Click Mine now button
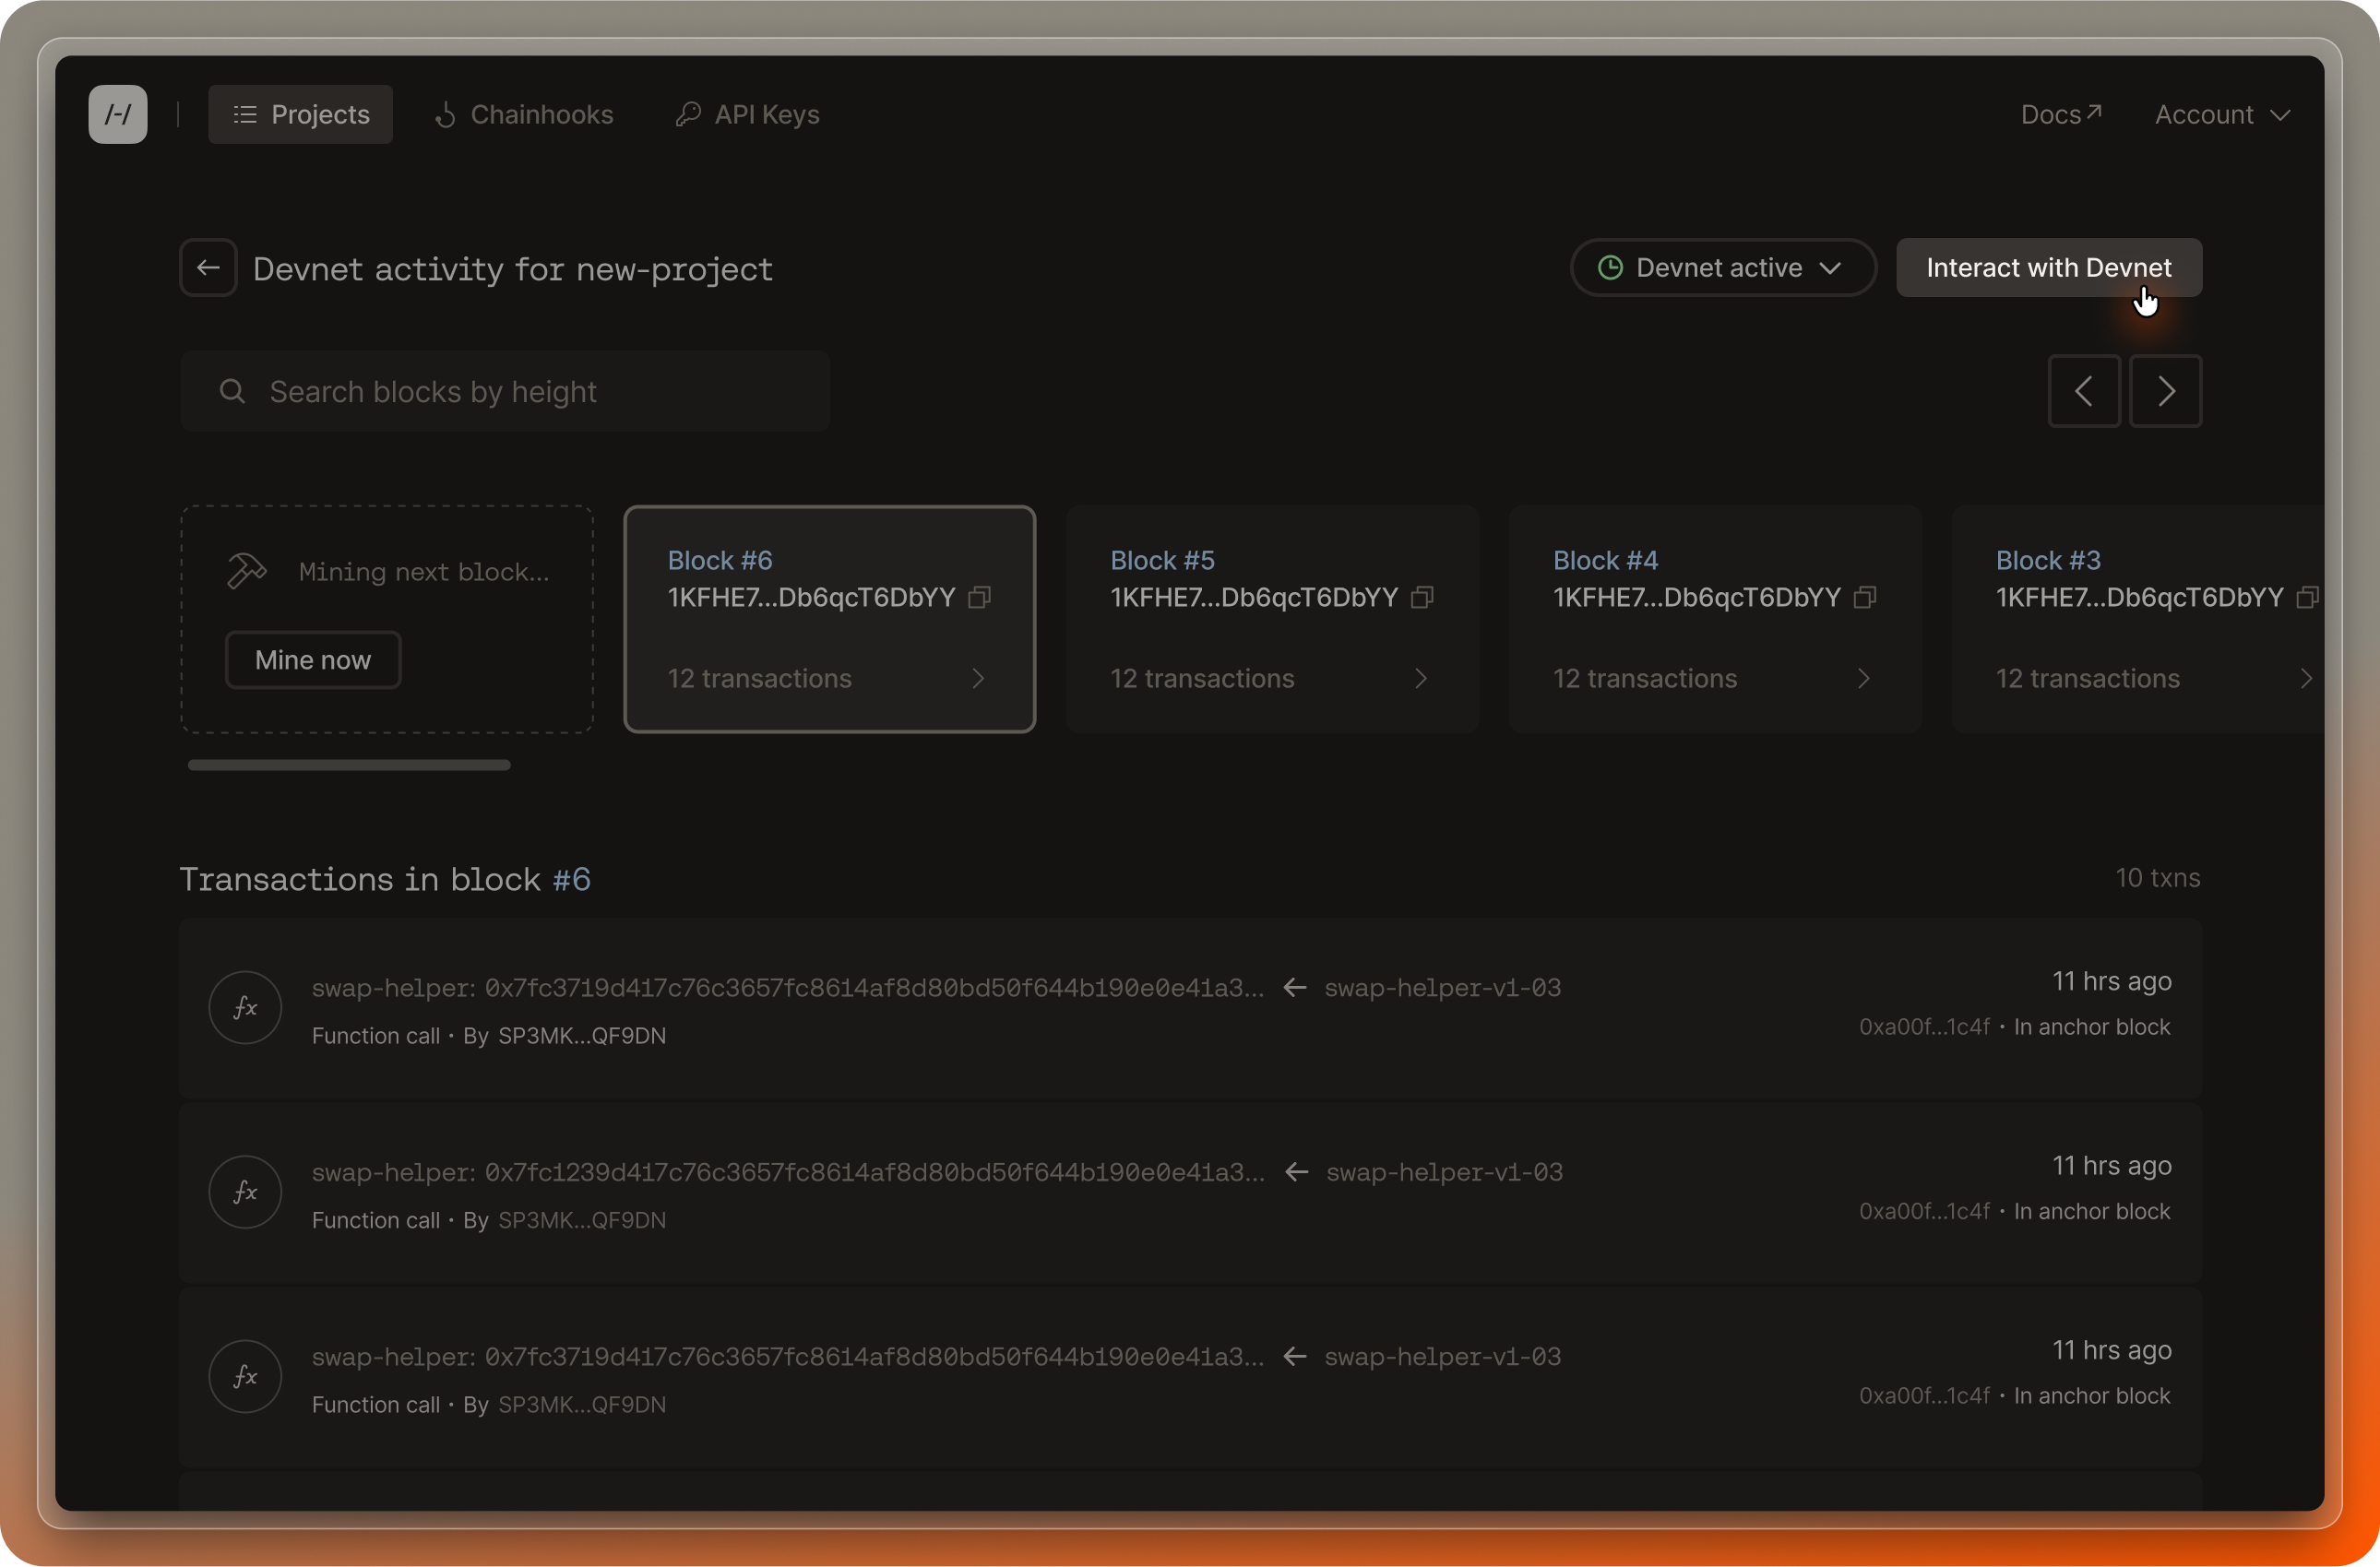 pyautogui.click(x=313, y=659)
